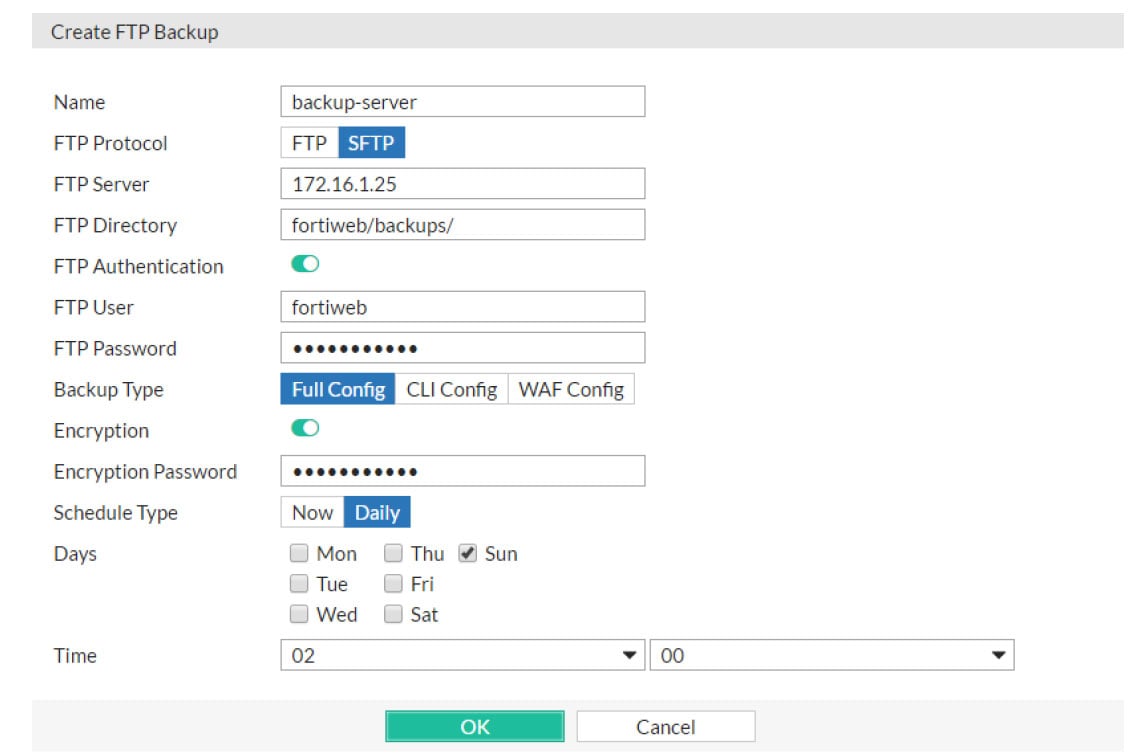Click the FTP Server address field
1148x756 pixels.
[462, 183]
